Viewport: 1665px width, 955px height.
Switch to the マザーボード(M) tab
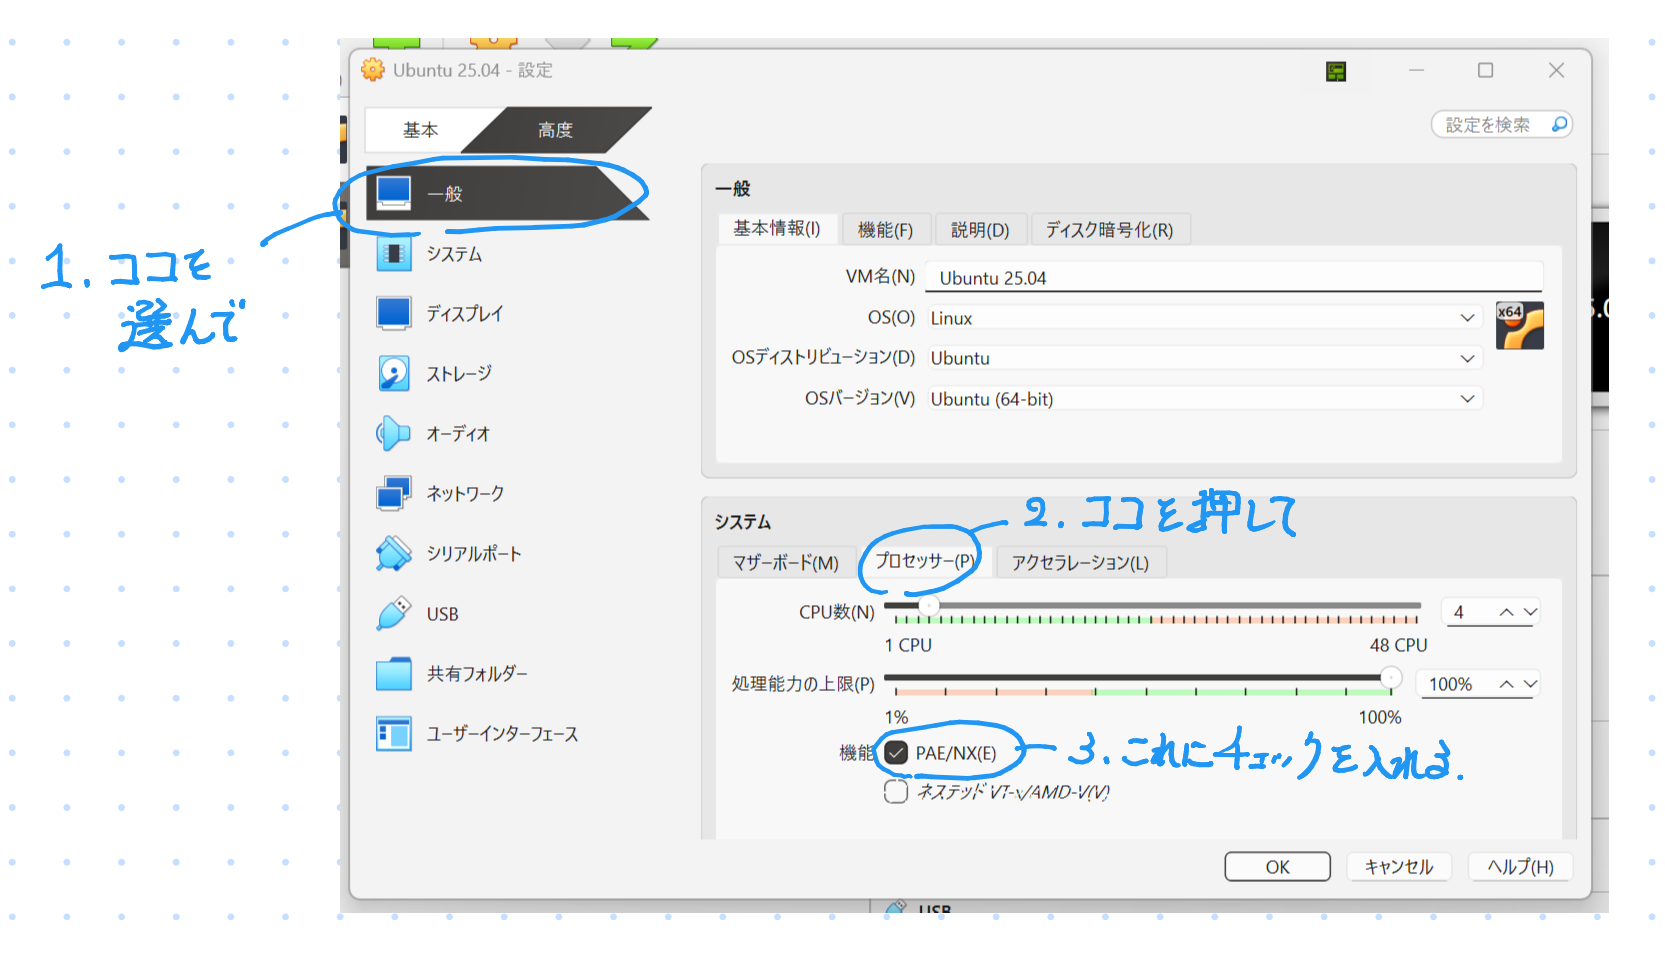[785, 563]
